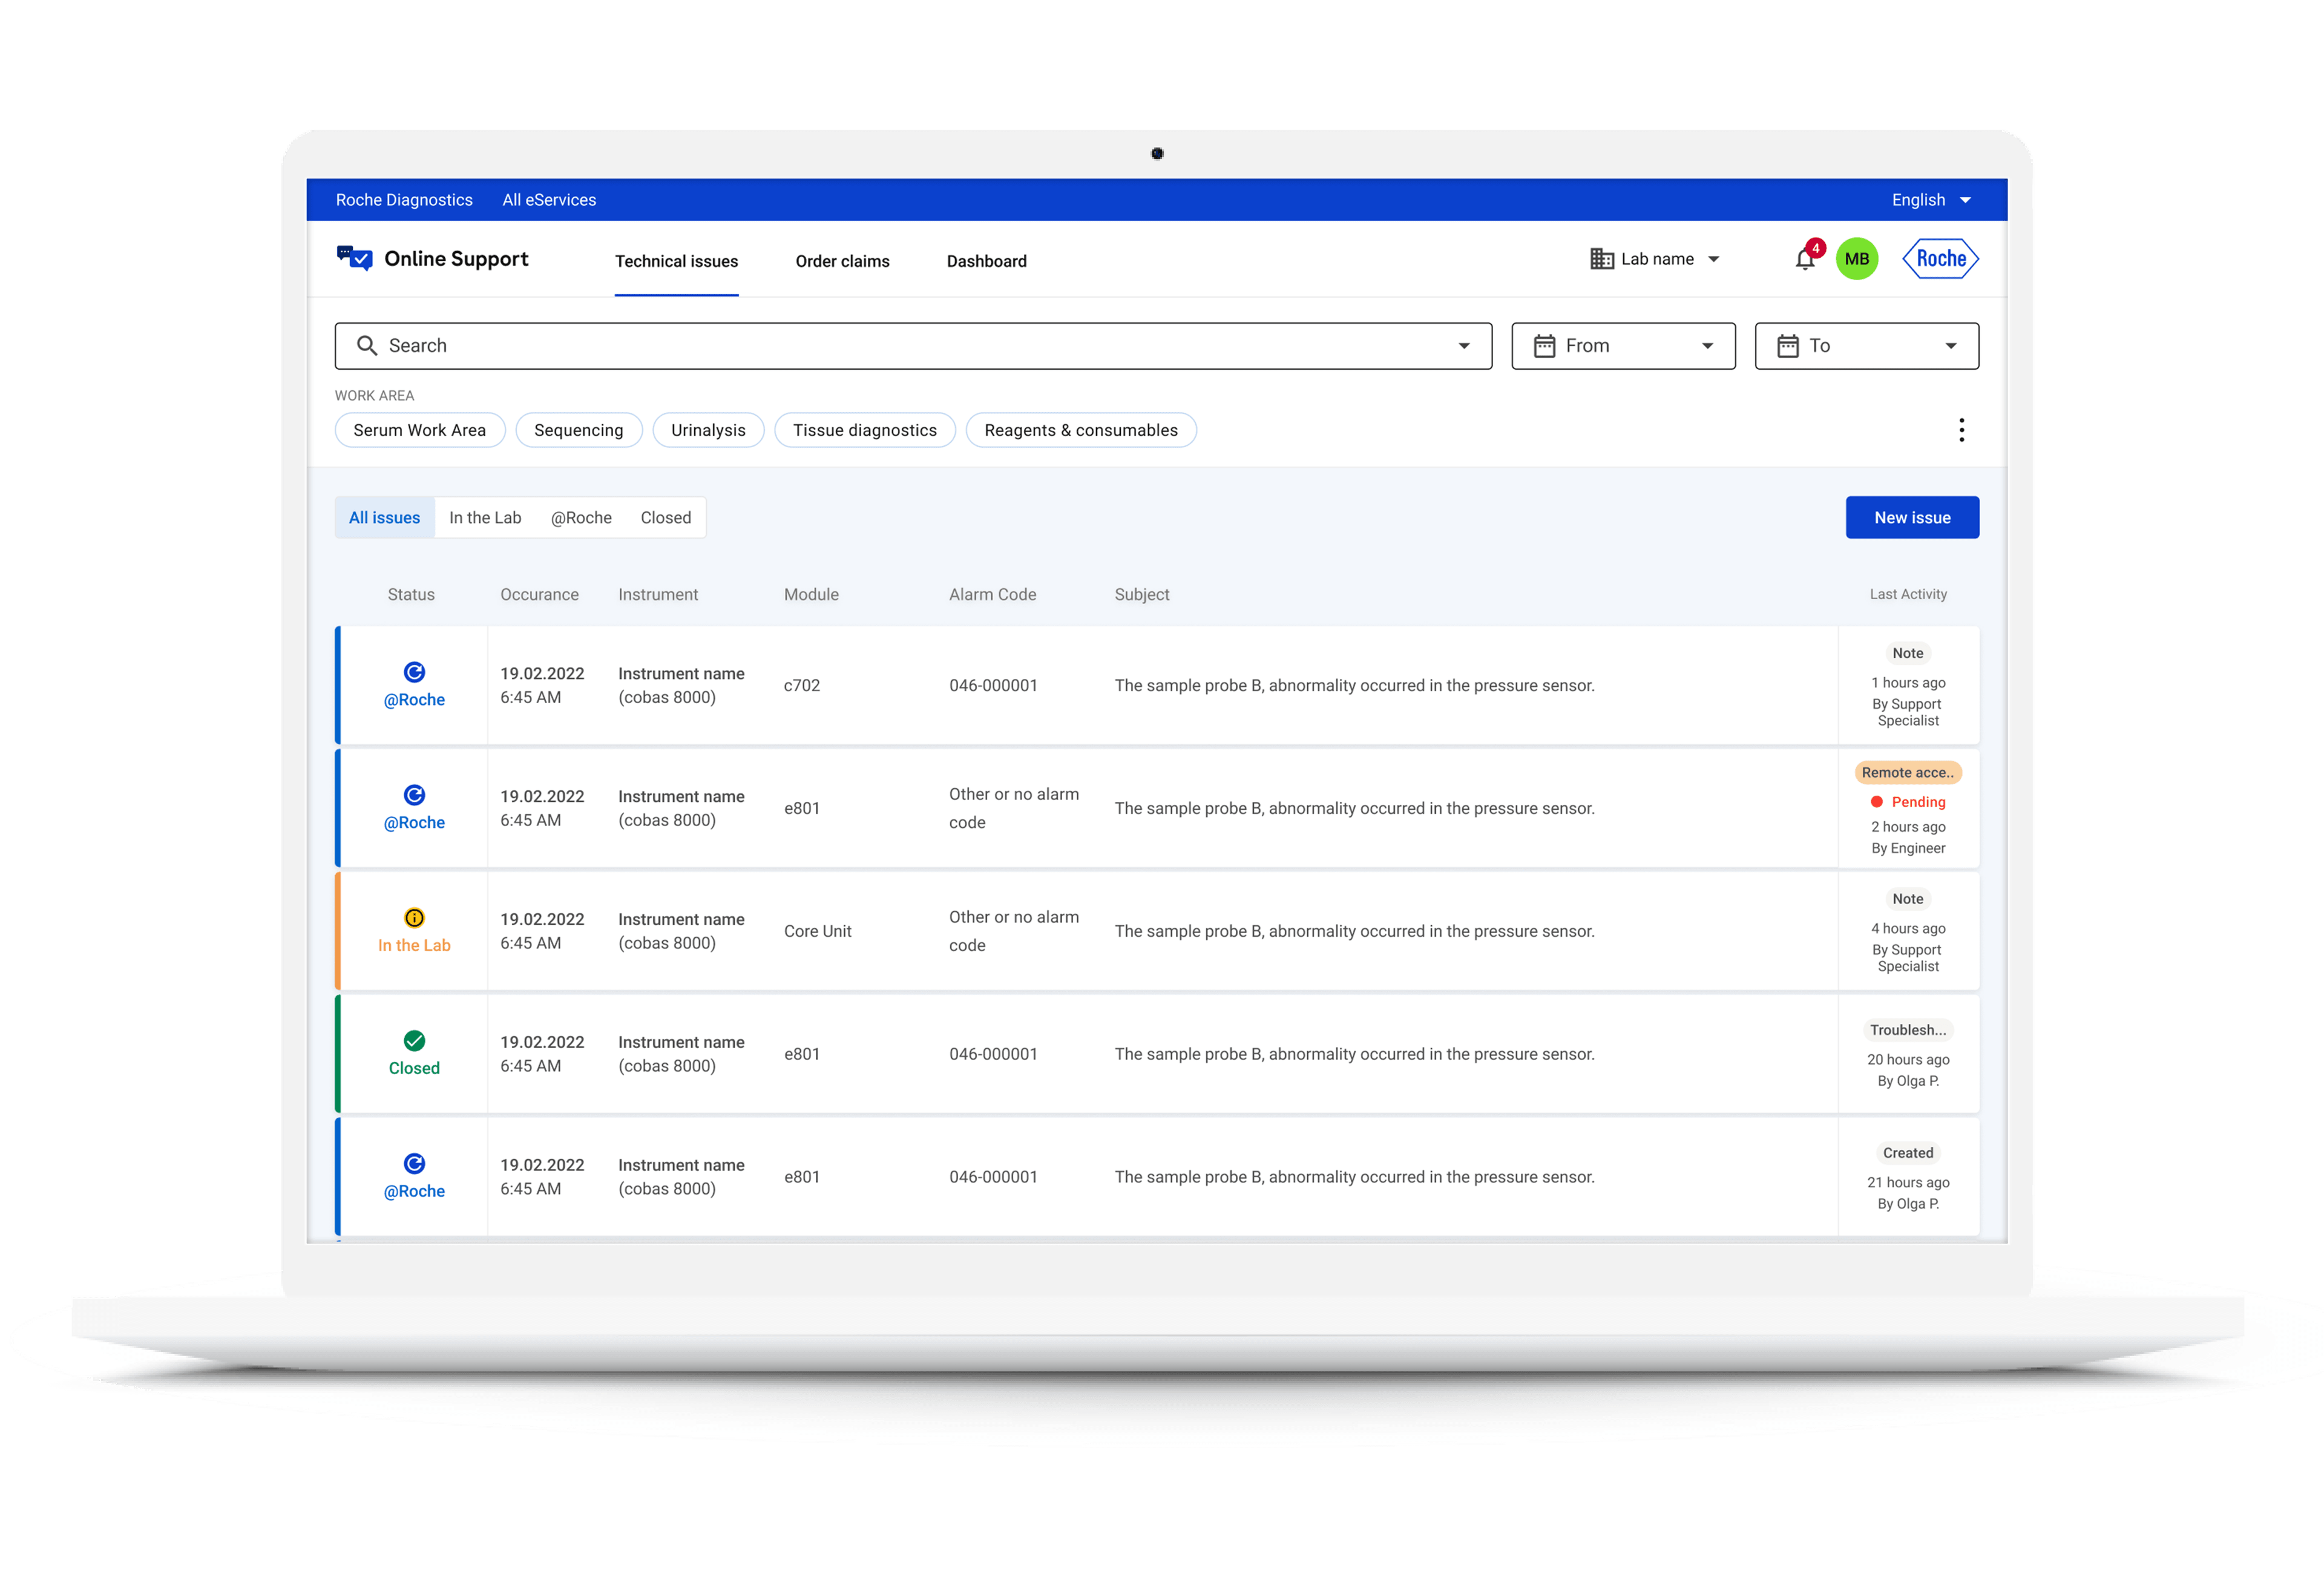
Task: Open the three-dot work area menu
Action: tap(1961, 430)
